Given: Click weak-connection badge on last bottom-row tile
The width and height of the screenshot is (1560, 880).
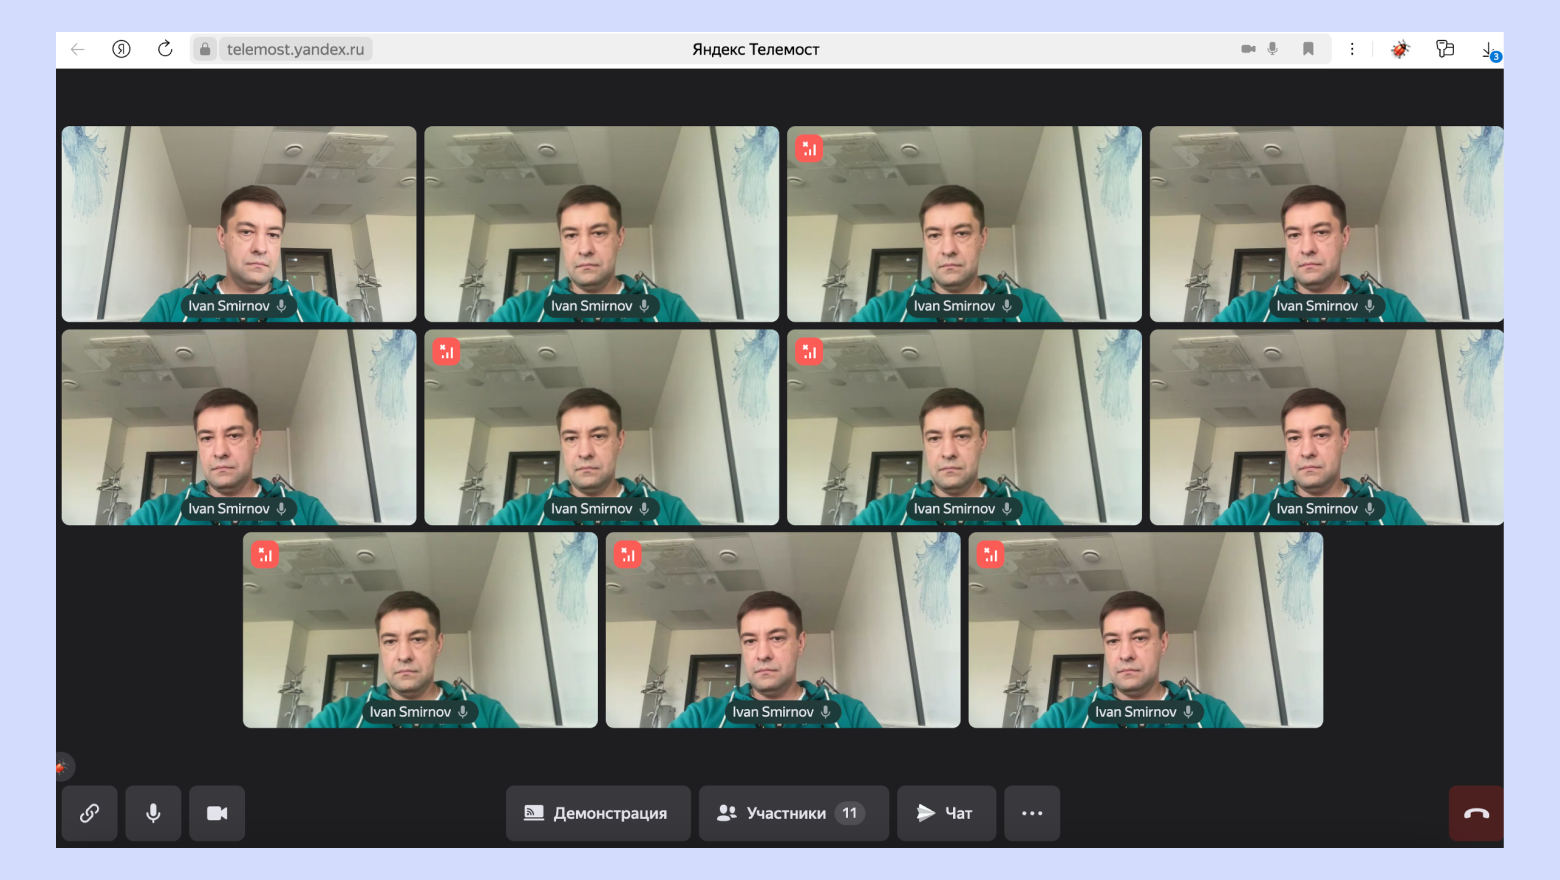Looking at the screenshot, I should (x=990, y=555).
